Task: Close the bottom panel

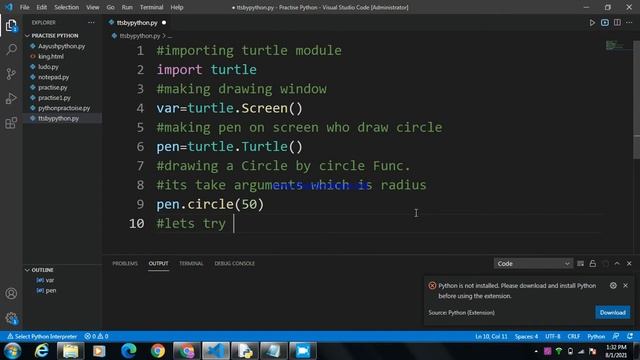Action: (x=629, y=264)
